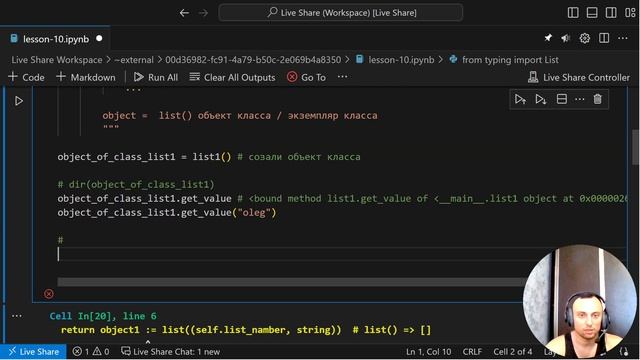Change CRLF end-of-line sequence

click(472, 351)
